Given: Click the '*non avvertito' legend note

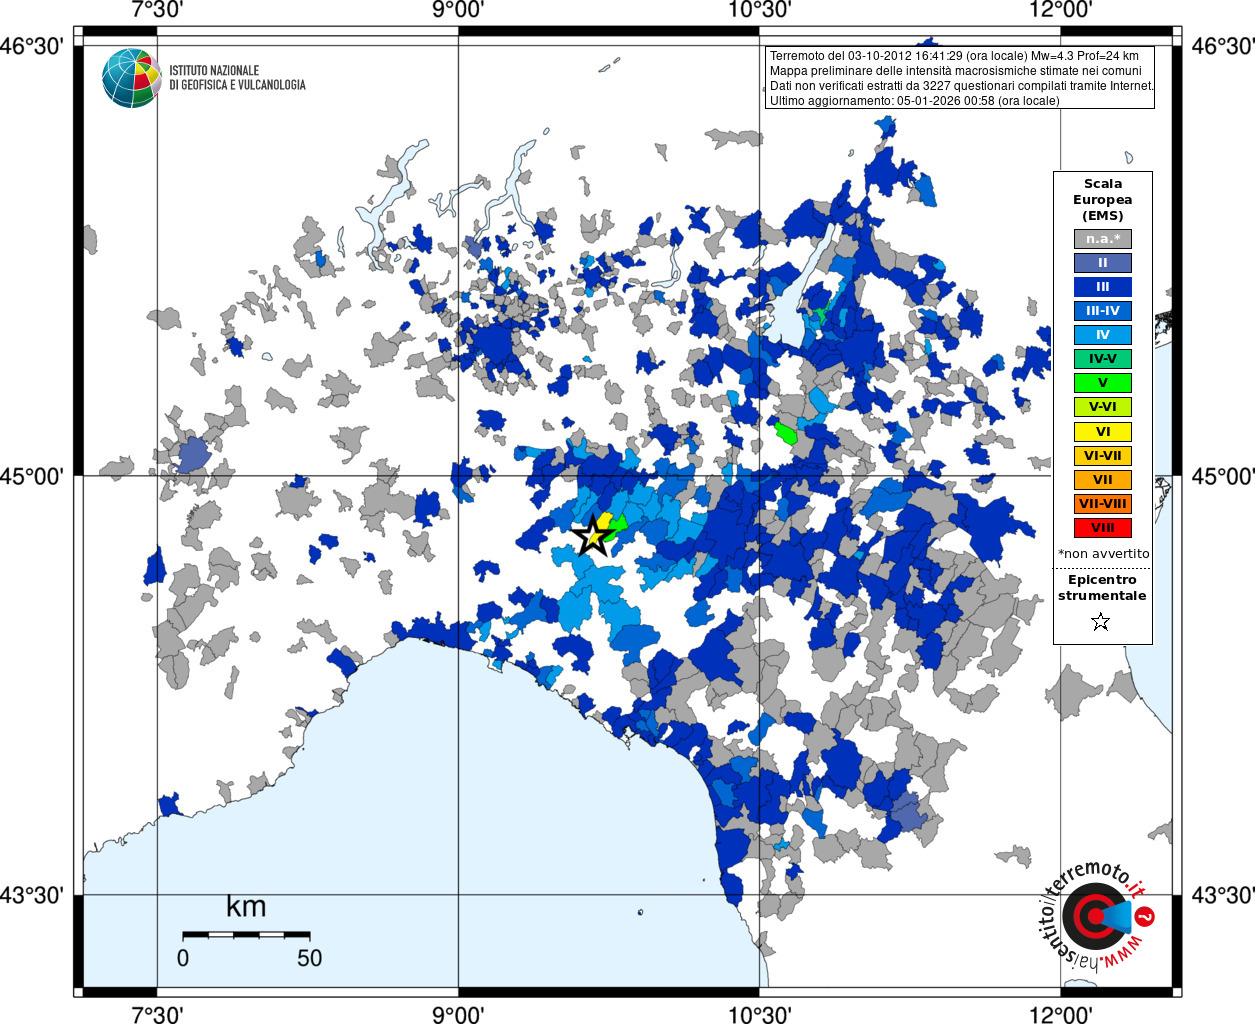Looking at the screenshot, I should (x=1103, y=553).
